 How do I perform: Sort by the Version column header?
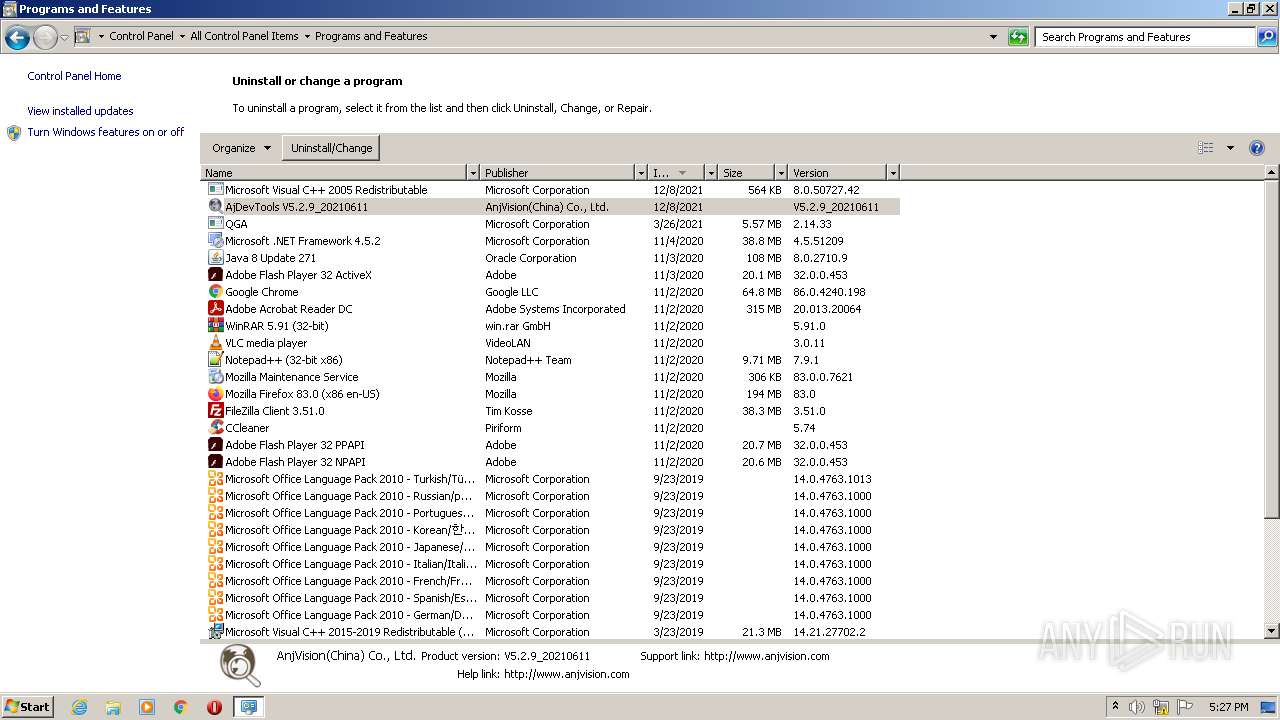click(x=838, y=173)
